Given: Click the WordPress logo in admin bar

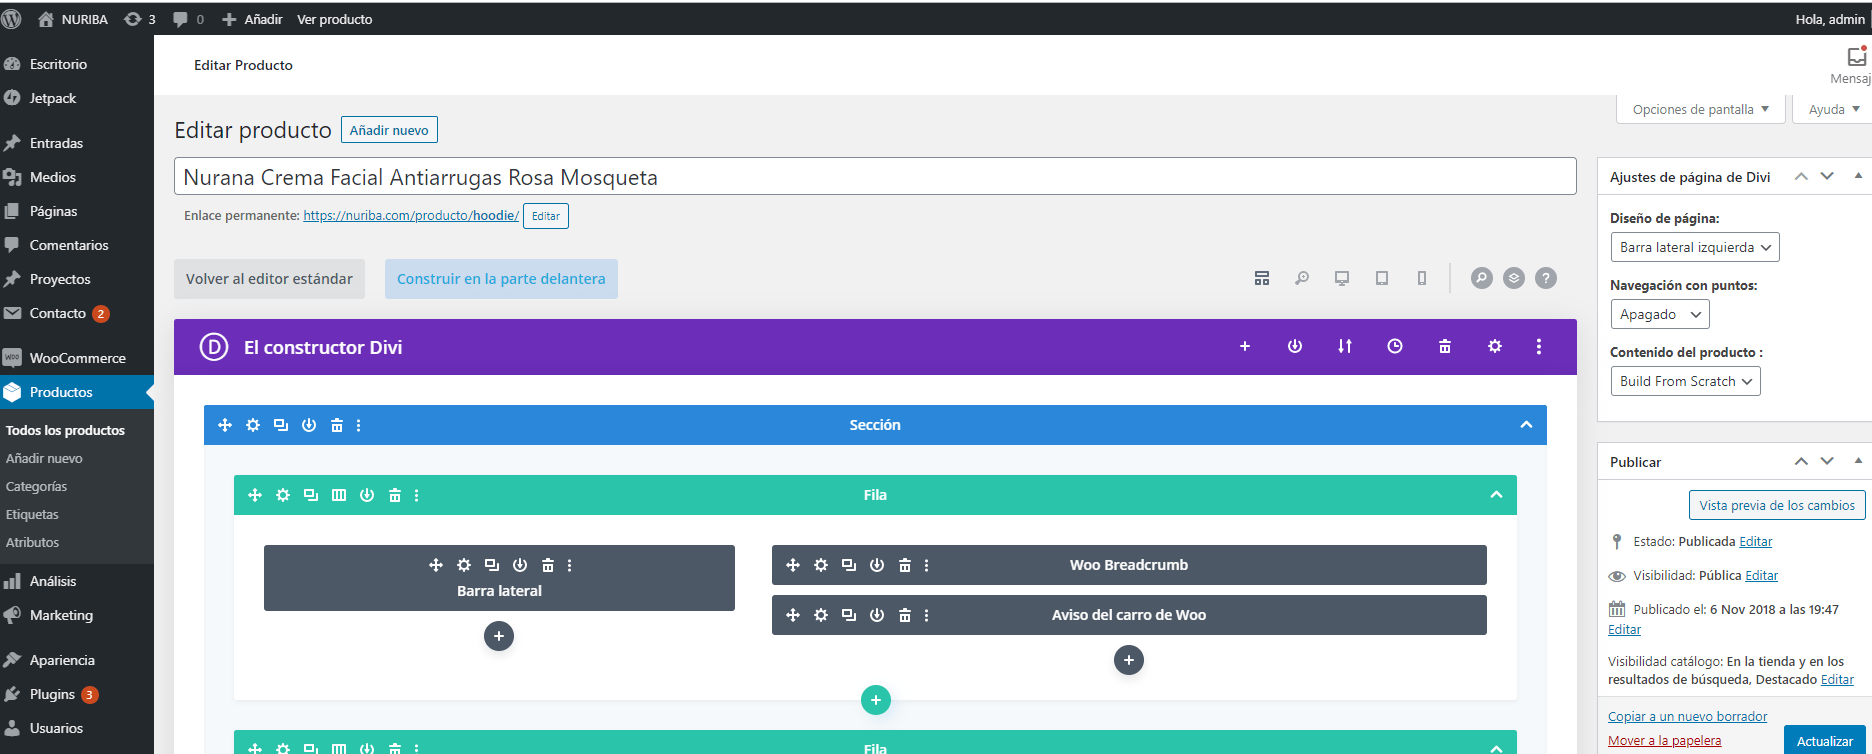Looking at the screenshot, I should [12, 19].
